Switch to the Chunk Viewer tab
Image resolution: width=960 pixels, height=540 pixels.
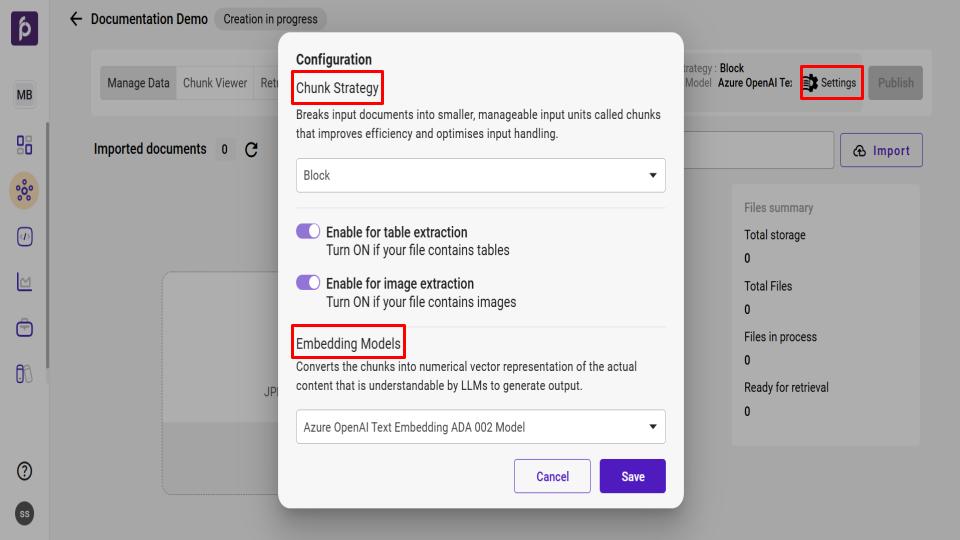tap(214, 83)
